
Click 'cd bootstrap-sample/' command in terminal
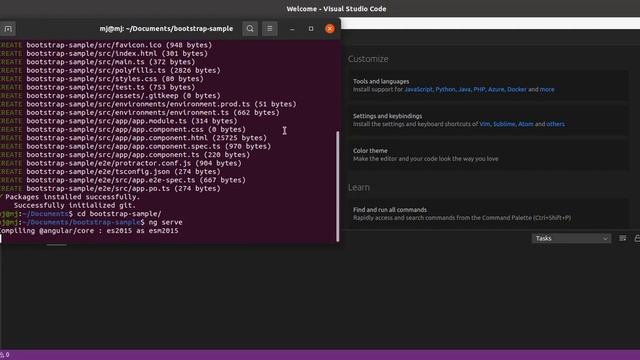[119, 214]
